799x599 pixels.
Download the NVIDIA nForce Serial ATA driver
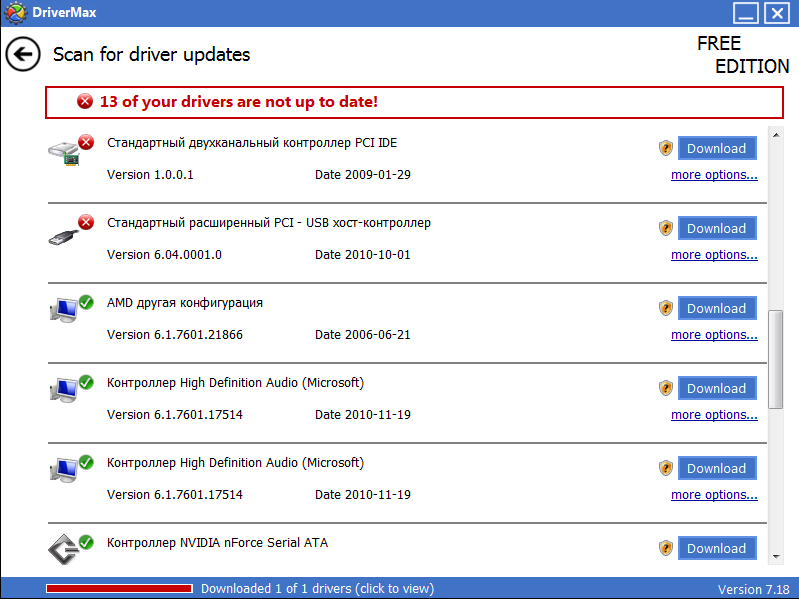point(717,548)
